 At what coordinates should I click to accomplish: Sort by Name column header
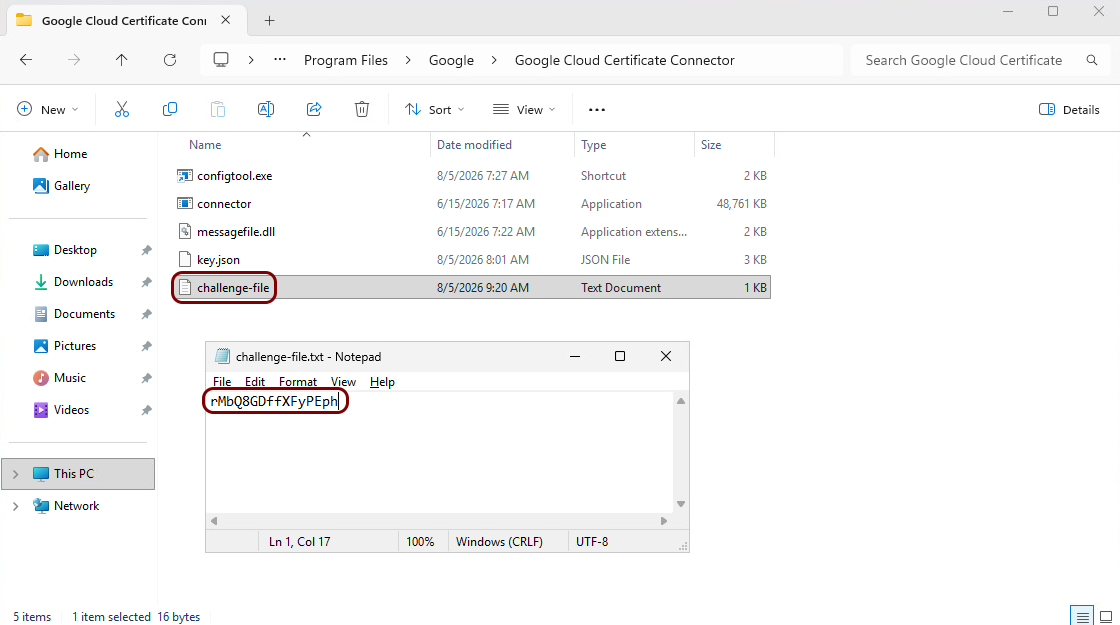[205, 144]
